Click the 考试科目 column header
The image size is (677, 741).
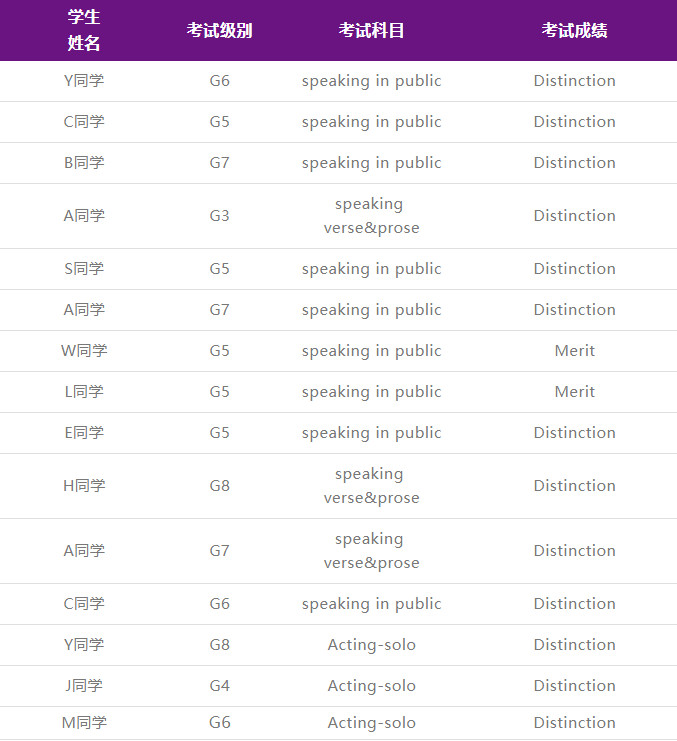coord(371,30)
